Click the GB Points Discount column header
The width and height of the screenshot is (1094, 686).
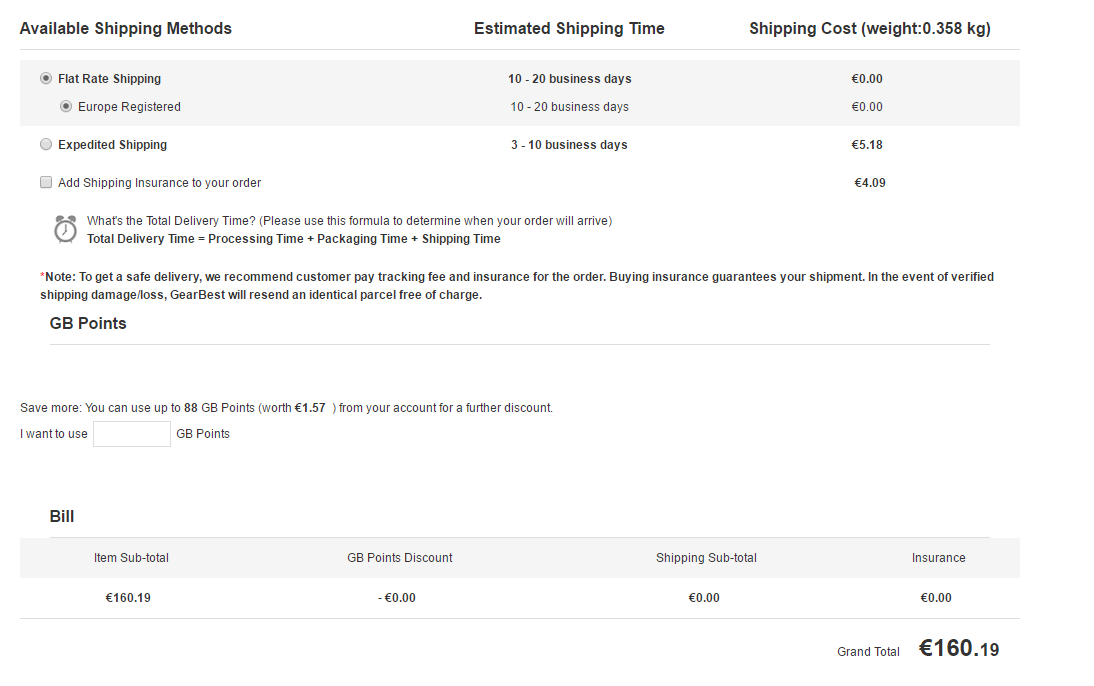(400, 558)
